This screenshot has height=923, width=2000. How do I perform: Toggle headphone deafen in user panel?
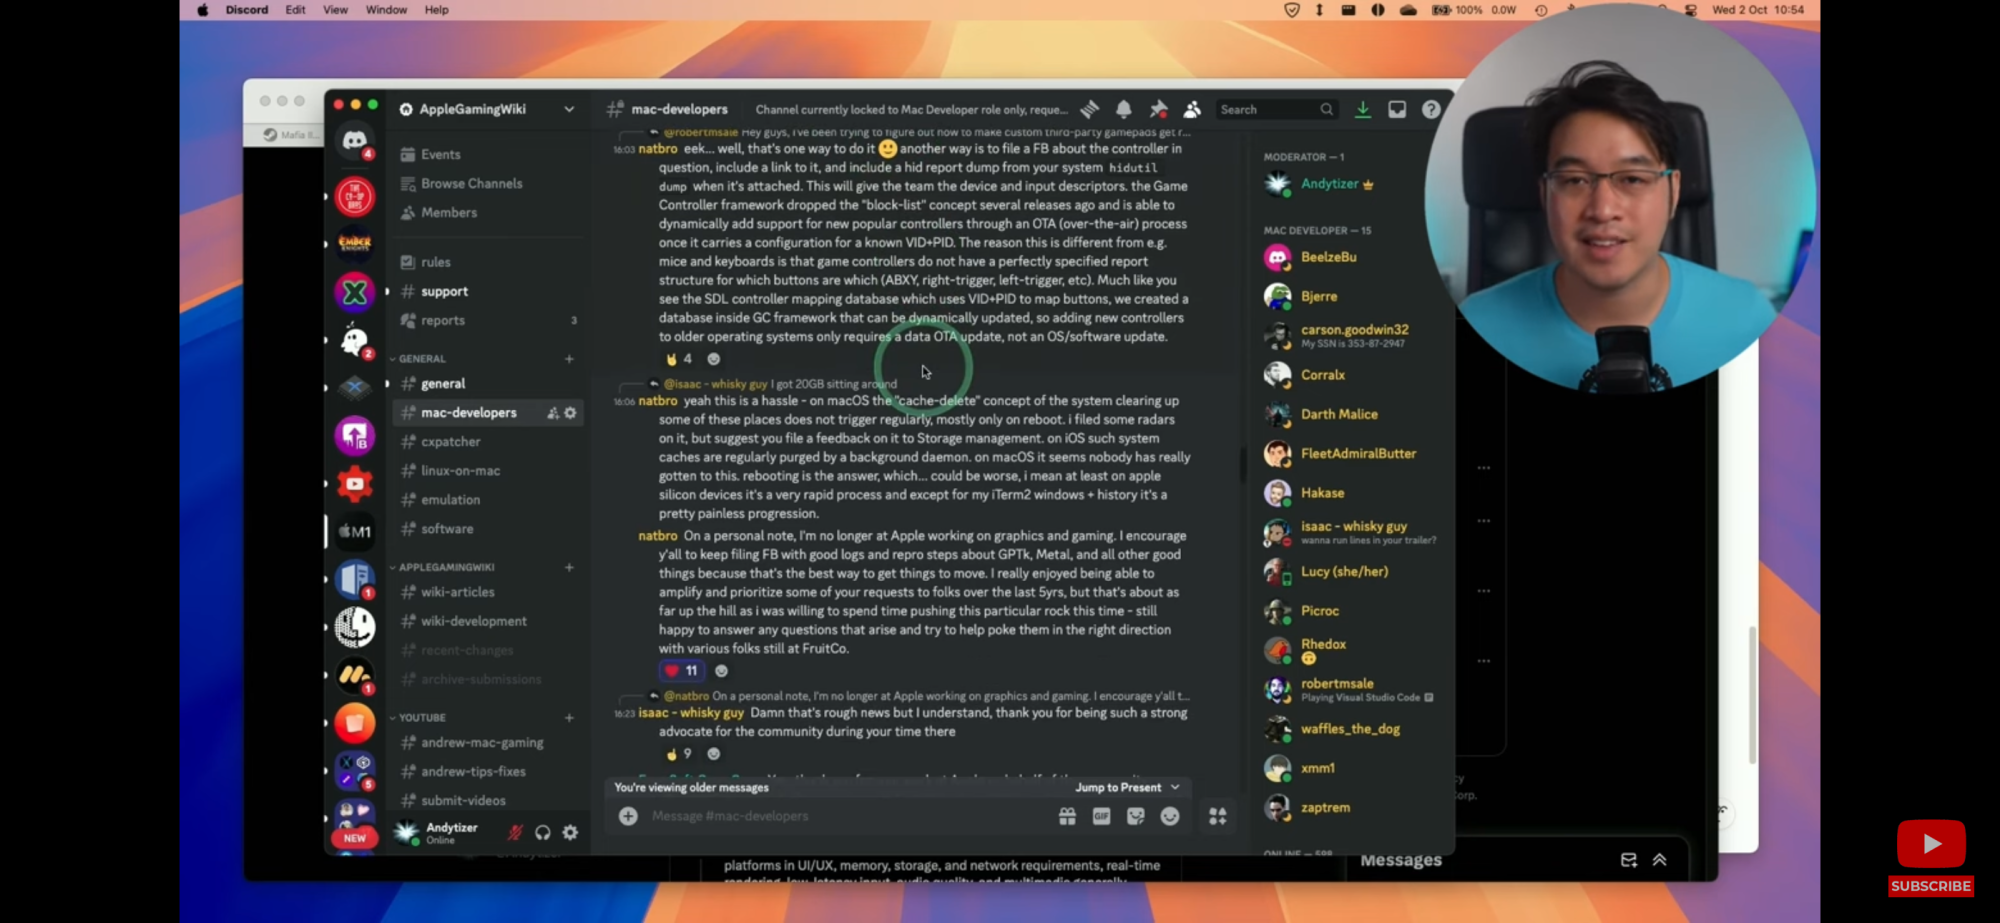[x=543, y=832]
